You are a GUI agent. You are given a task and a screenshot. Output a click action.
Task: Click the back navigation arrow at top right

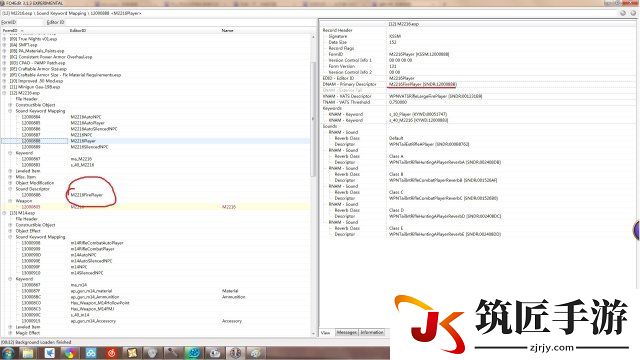point(623,13)
